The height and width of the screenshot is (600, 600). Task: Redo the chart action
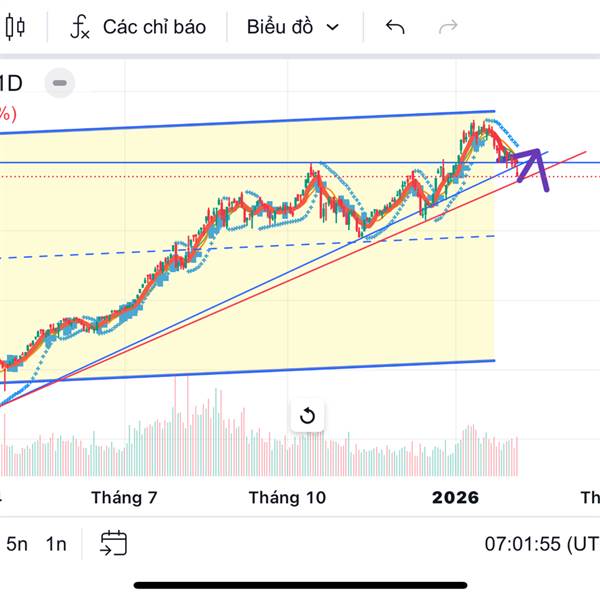(449, 27)
